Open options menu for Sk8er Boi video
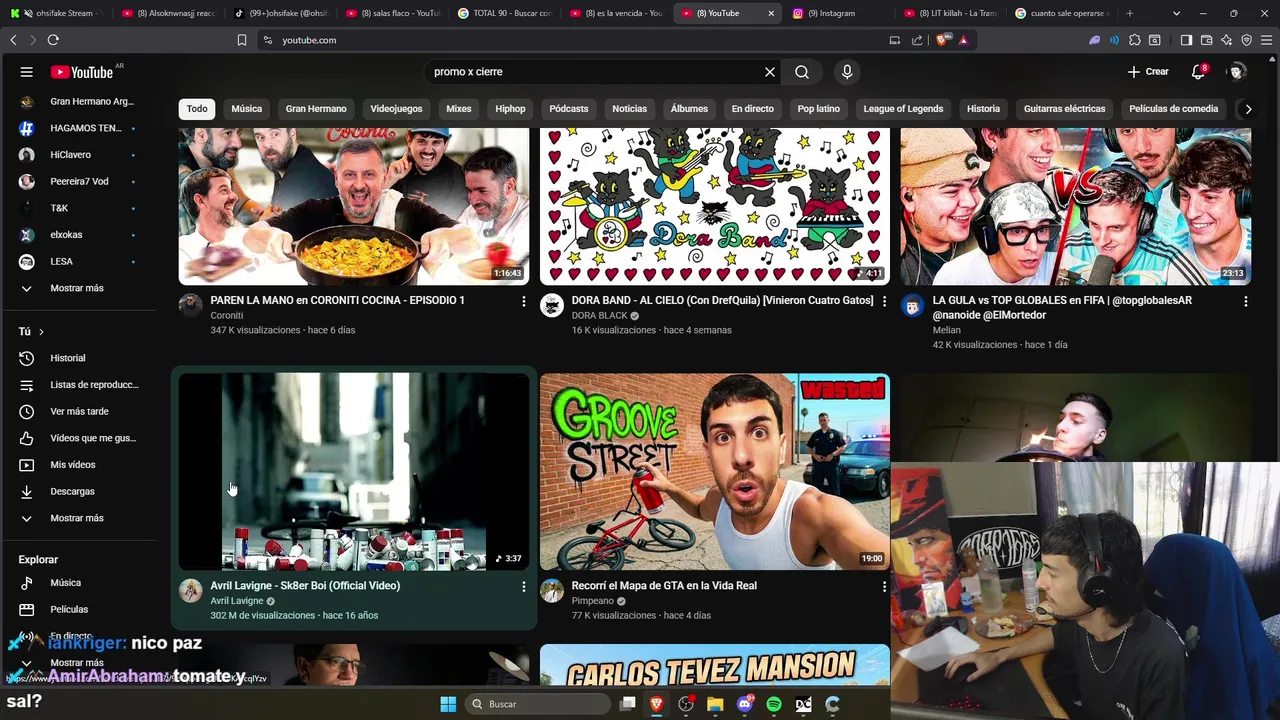This screenshot has width=1280, height=720. 523,587
